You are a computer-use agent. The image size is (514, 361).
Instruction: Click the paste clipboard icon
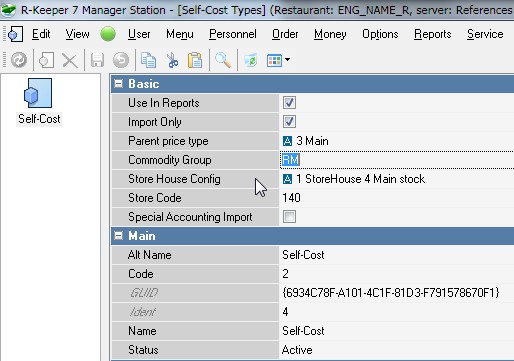pyautogui.click(x=195, y=60)
